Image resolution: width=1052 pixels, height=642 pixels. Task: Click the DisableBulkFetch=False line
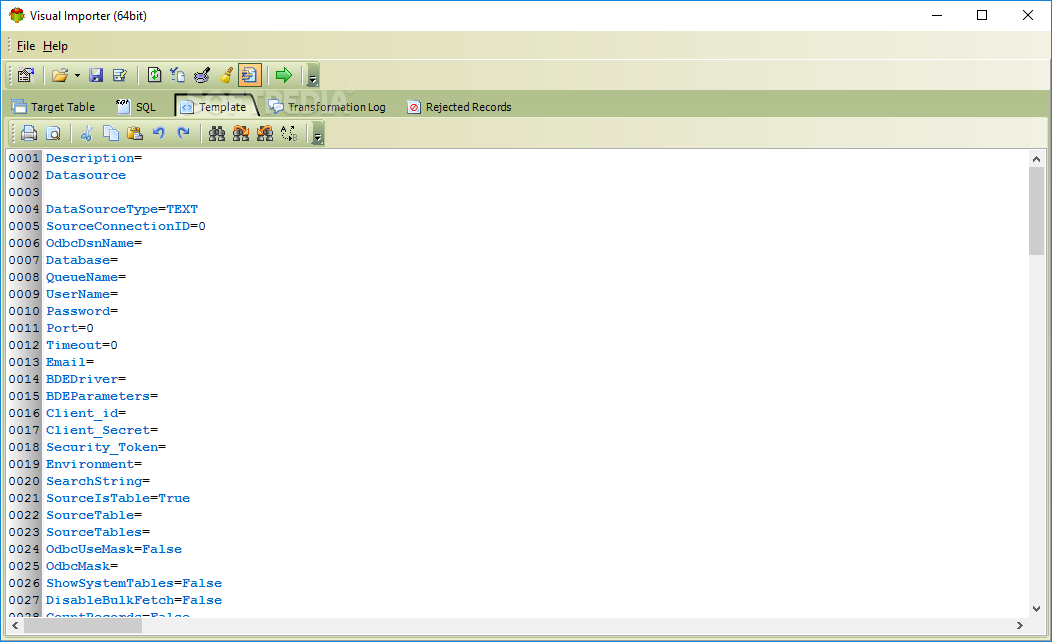[x=134, y=600]
